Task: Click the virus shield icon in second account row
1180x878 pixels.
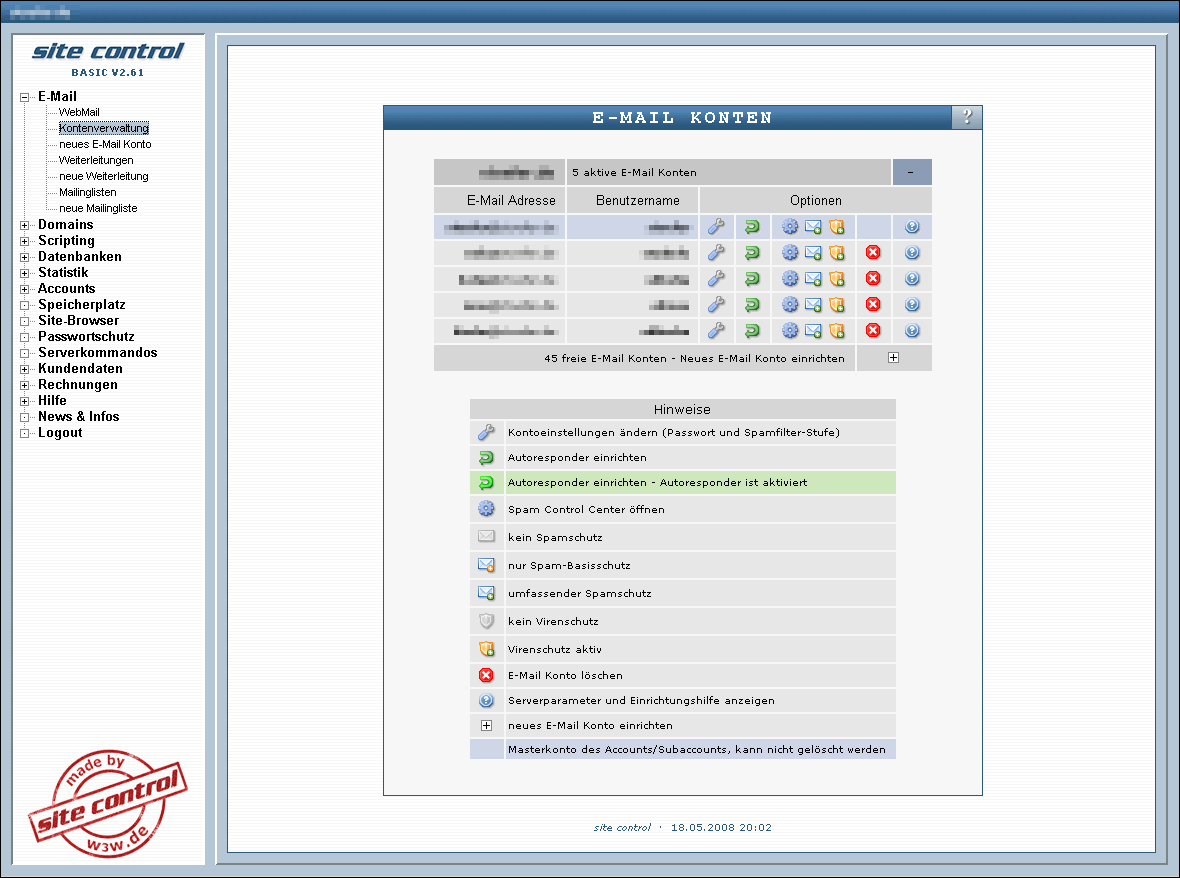Action: click(x=836, y=253)
